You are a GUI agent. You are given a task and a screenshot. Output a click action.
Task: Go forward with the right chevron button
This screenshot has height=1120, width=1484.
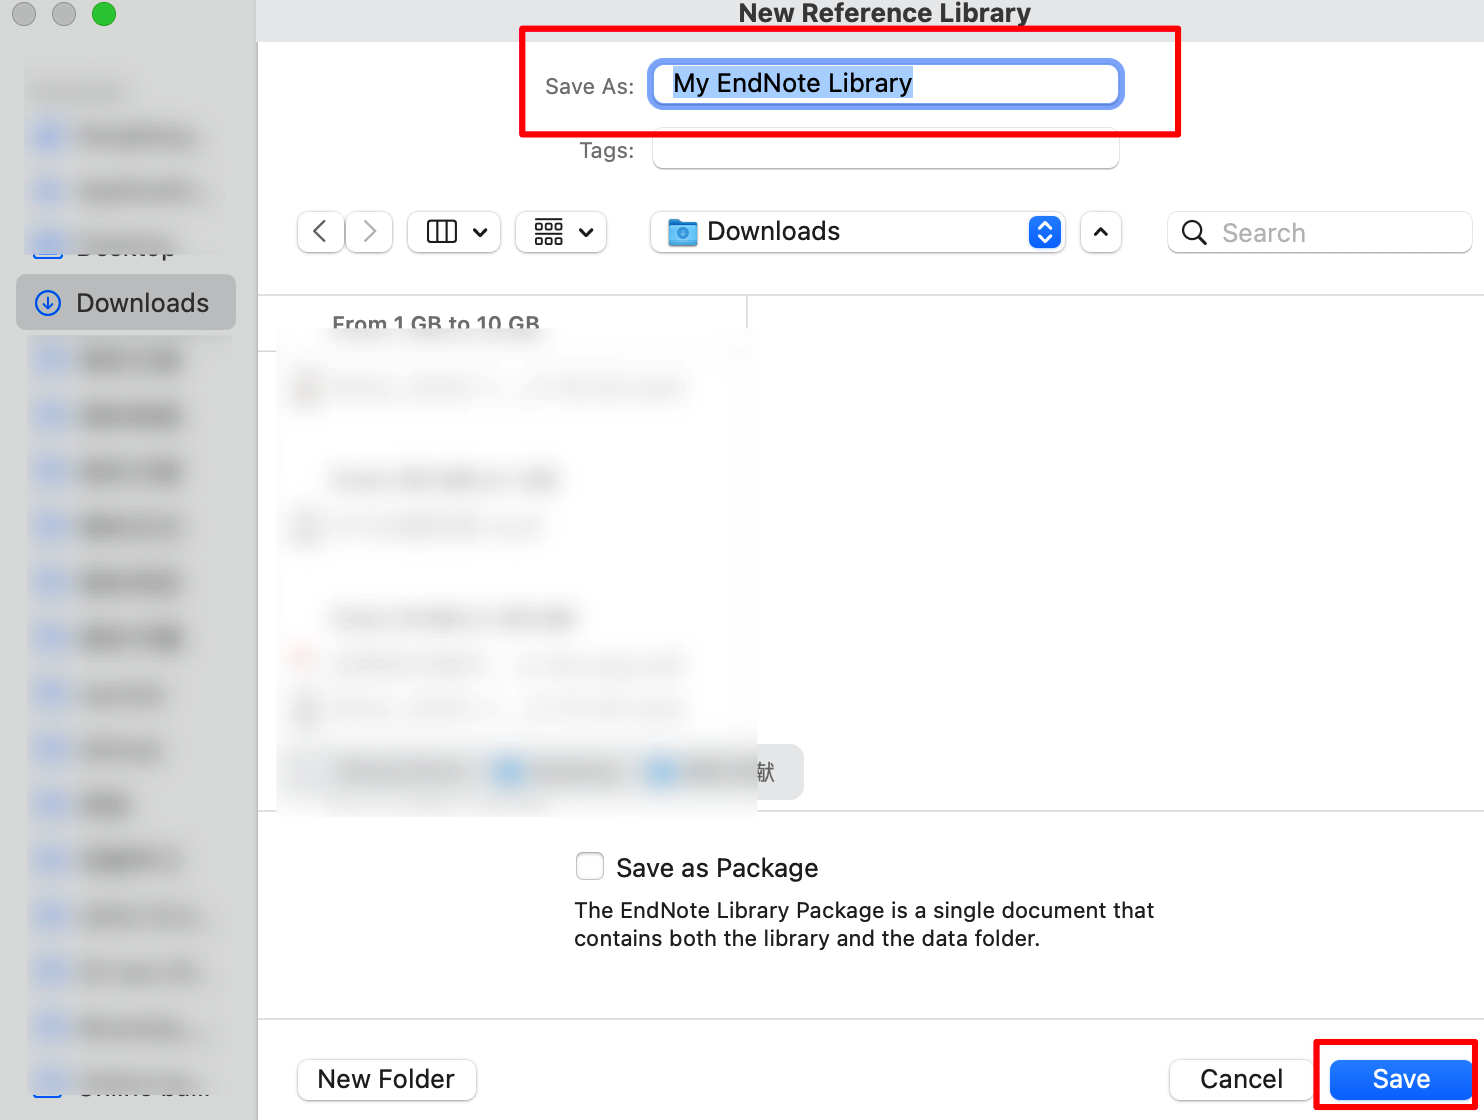pyautogui.click(x=369, y=232)
